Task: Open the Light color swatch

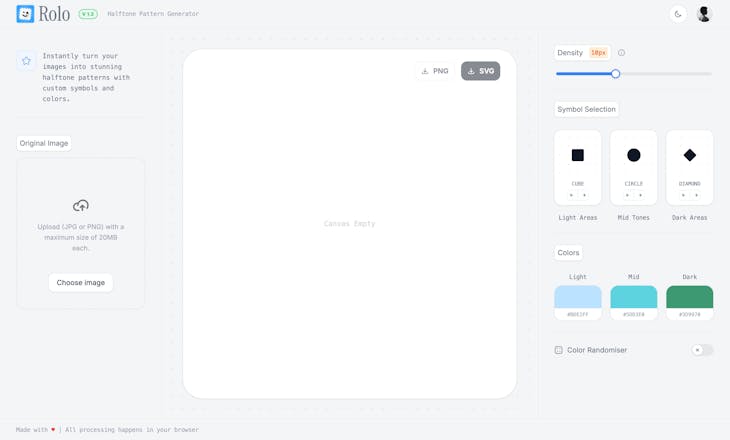Action: [578, 297]
